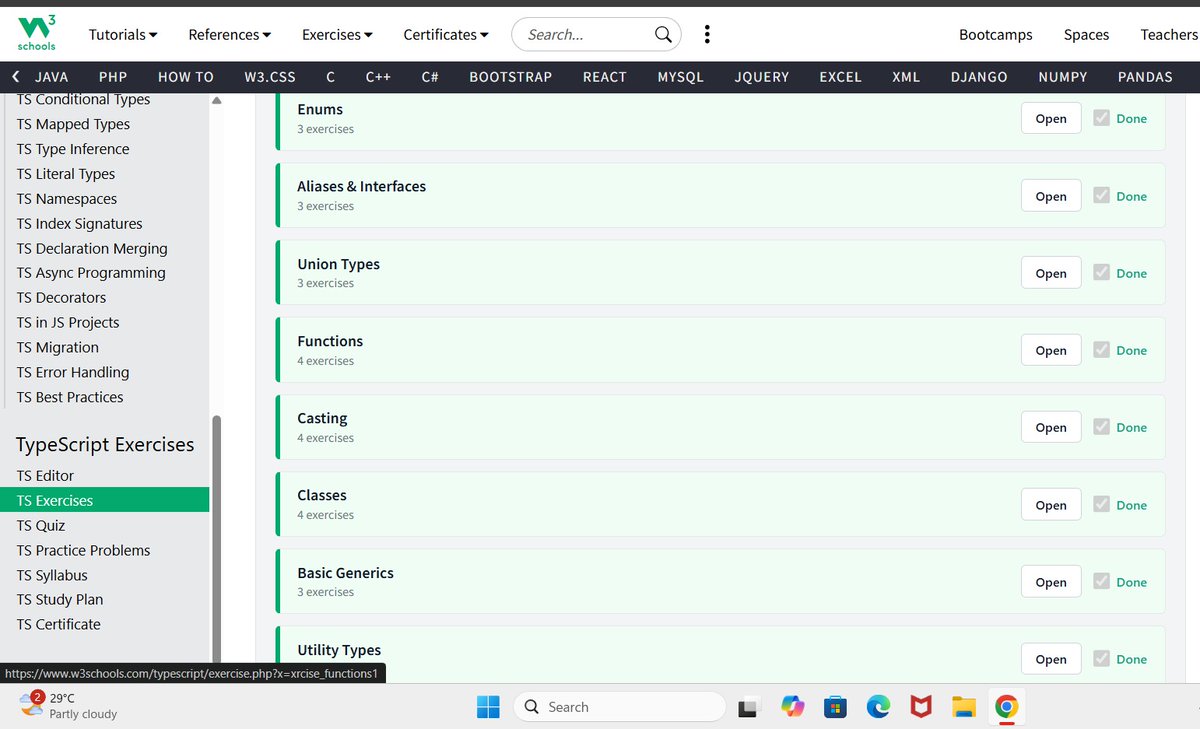Screen dimensions: 1200x729
Task: Open the Basic Generics exercises
Action: pyautogui.click(x=1051, y=582)
